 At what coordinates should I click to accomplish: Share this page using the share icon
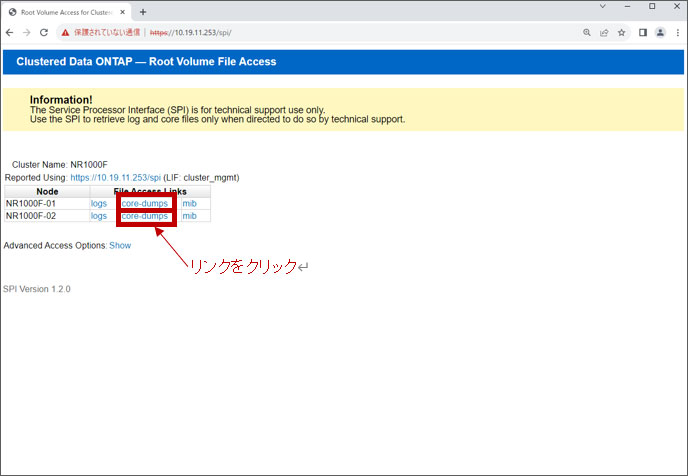(604, 32)
